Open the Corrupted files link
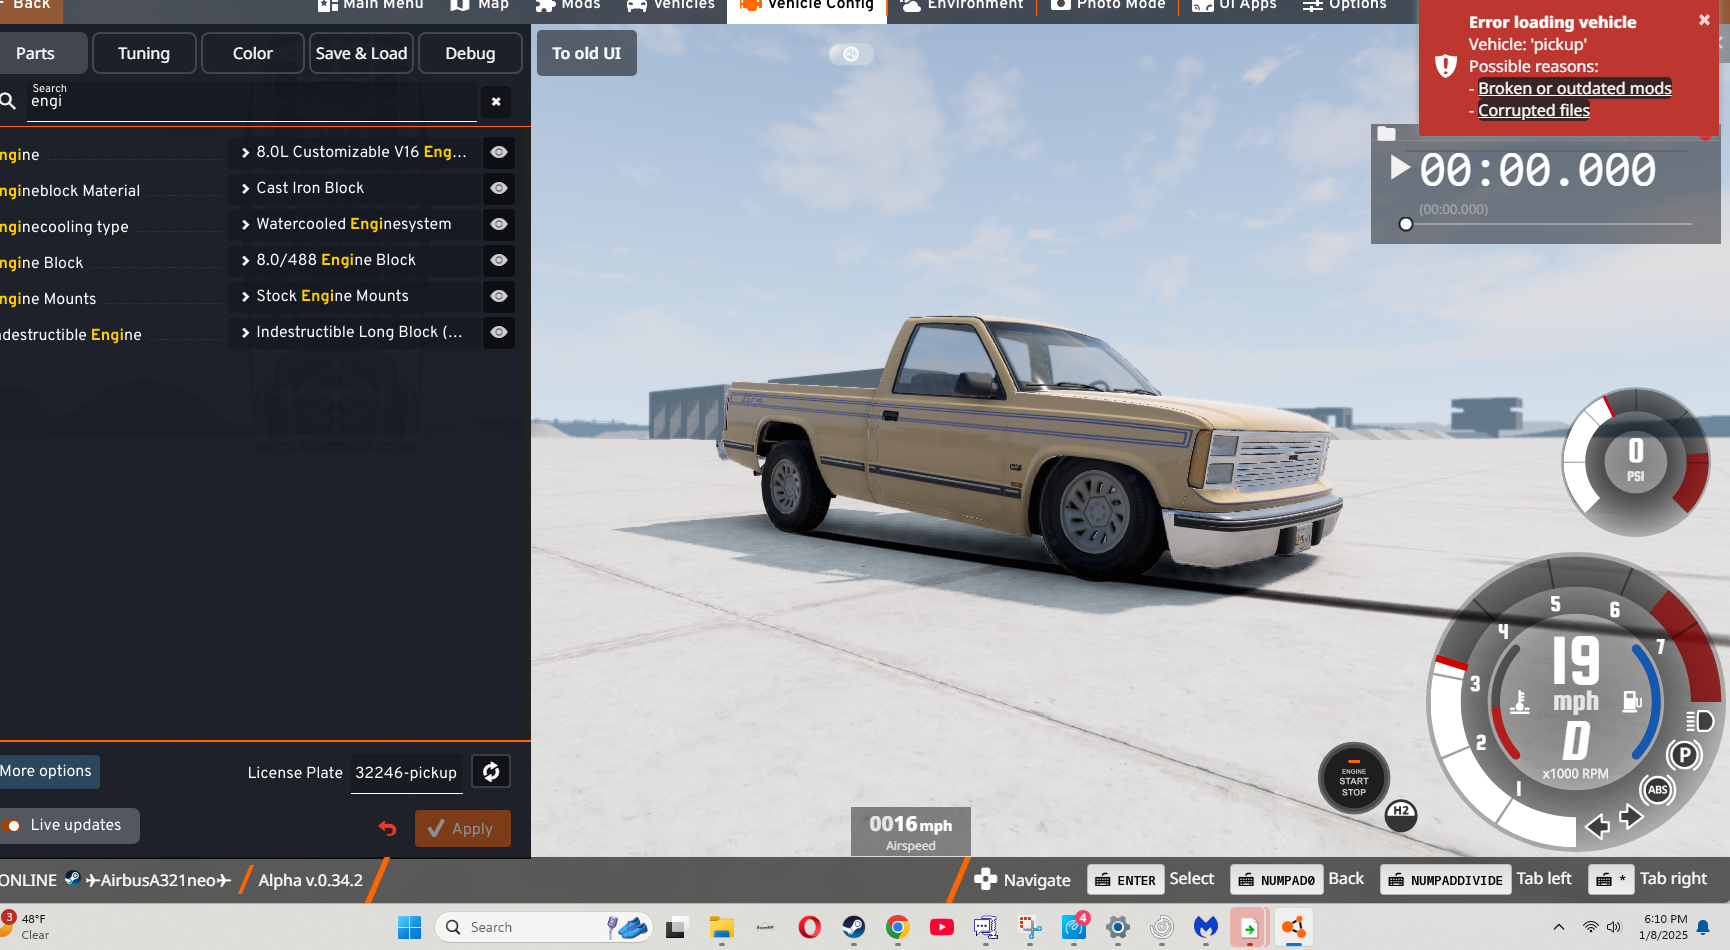Image resolution: width=1730 pixels, height=950 pixels. pos(1534,110)
